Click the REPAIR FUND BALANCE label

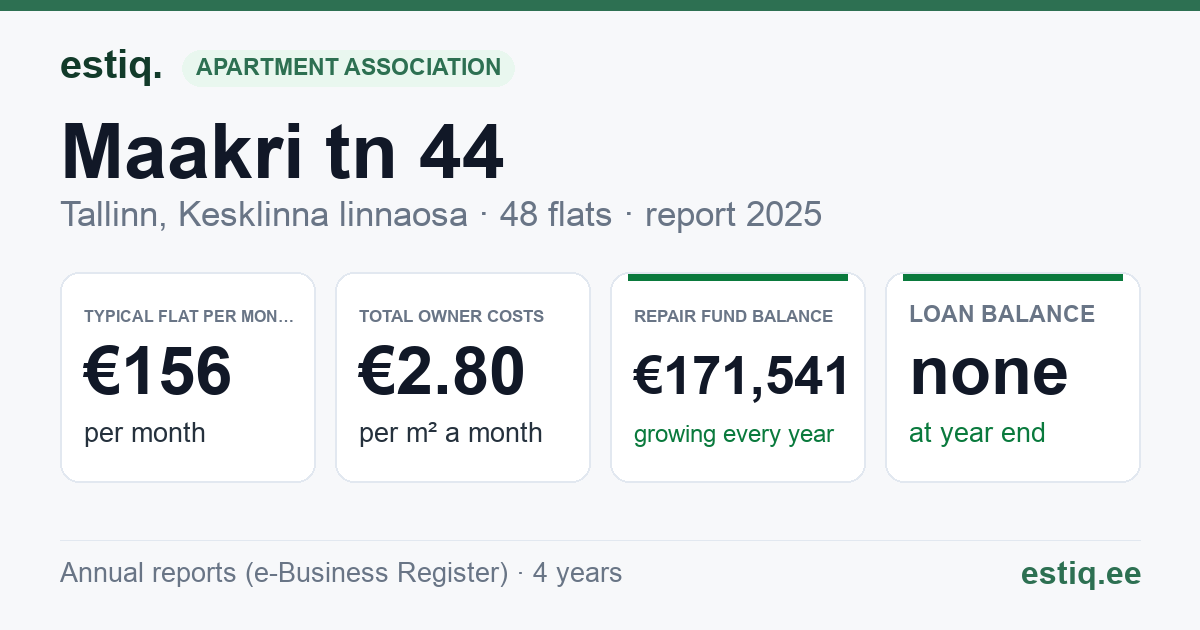(x=733, y=316)
